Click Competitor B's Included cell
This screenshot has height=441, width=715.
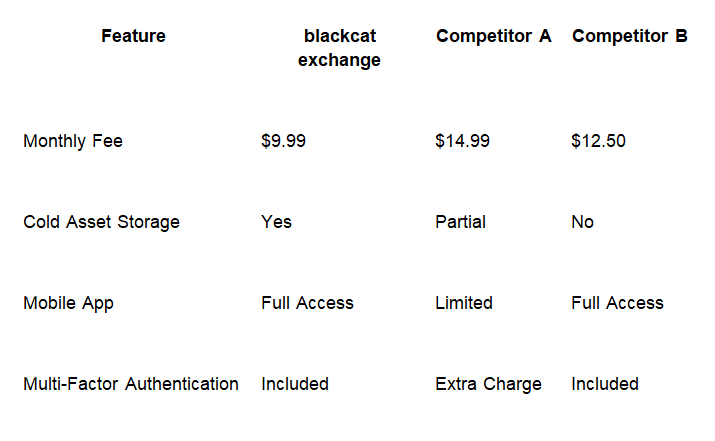[x=605, y=384]
